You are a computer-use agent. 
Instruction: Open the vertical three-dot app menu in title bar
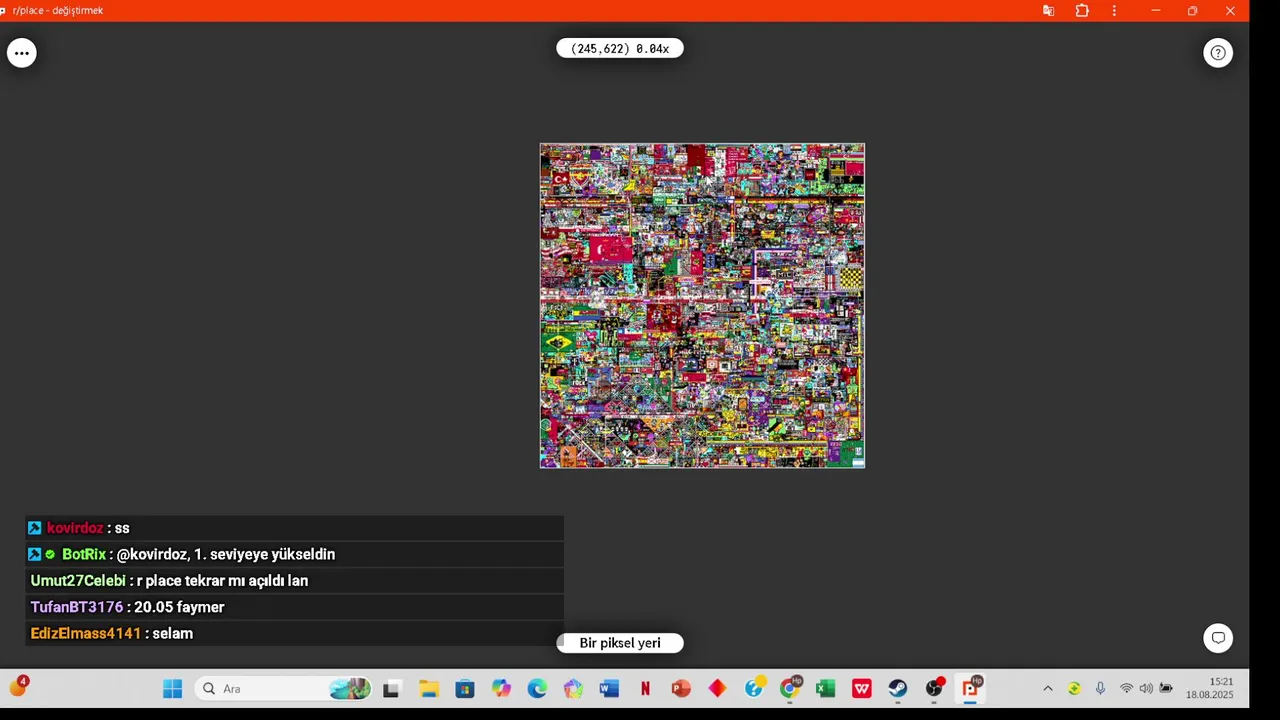pos(1114,11)
